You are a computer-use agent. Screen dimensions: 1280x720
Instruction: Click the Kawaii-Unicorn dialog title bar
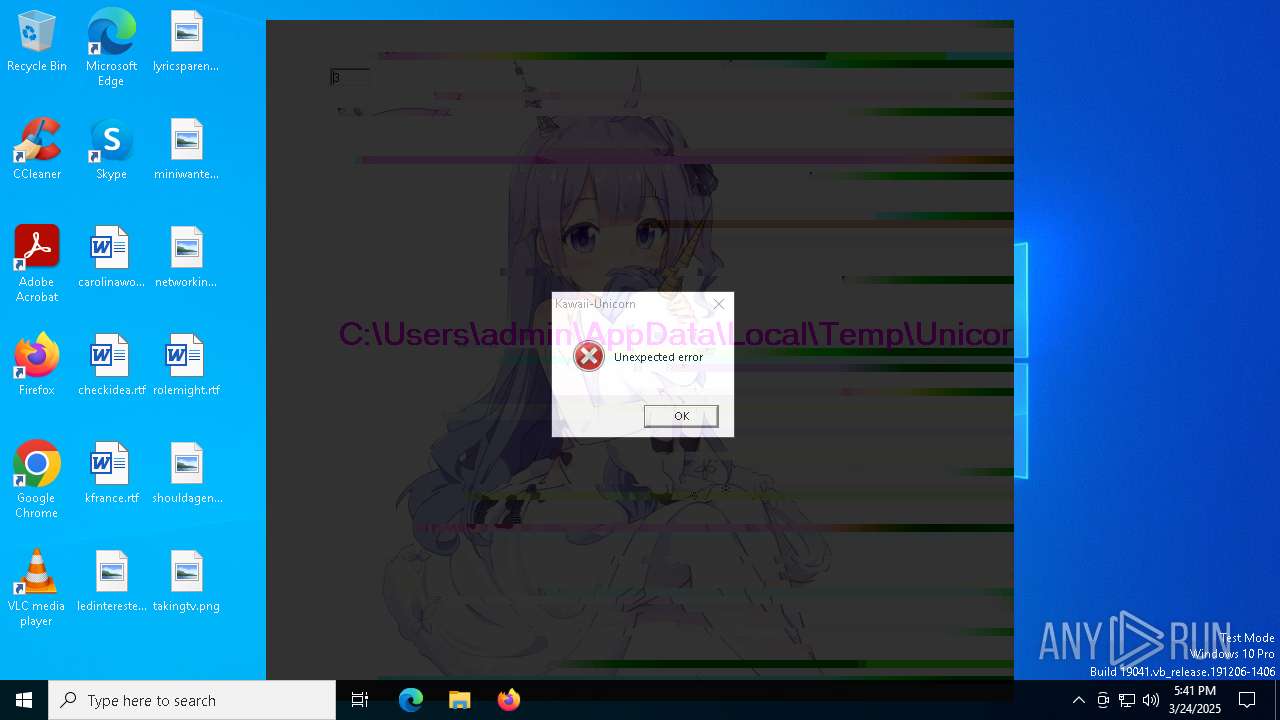643,304
